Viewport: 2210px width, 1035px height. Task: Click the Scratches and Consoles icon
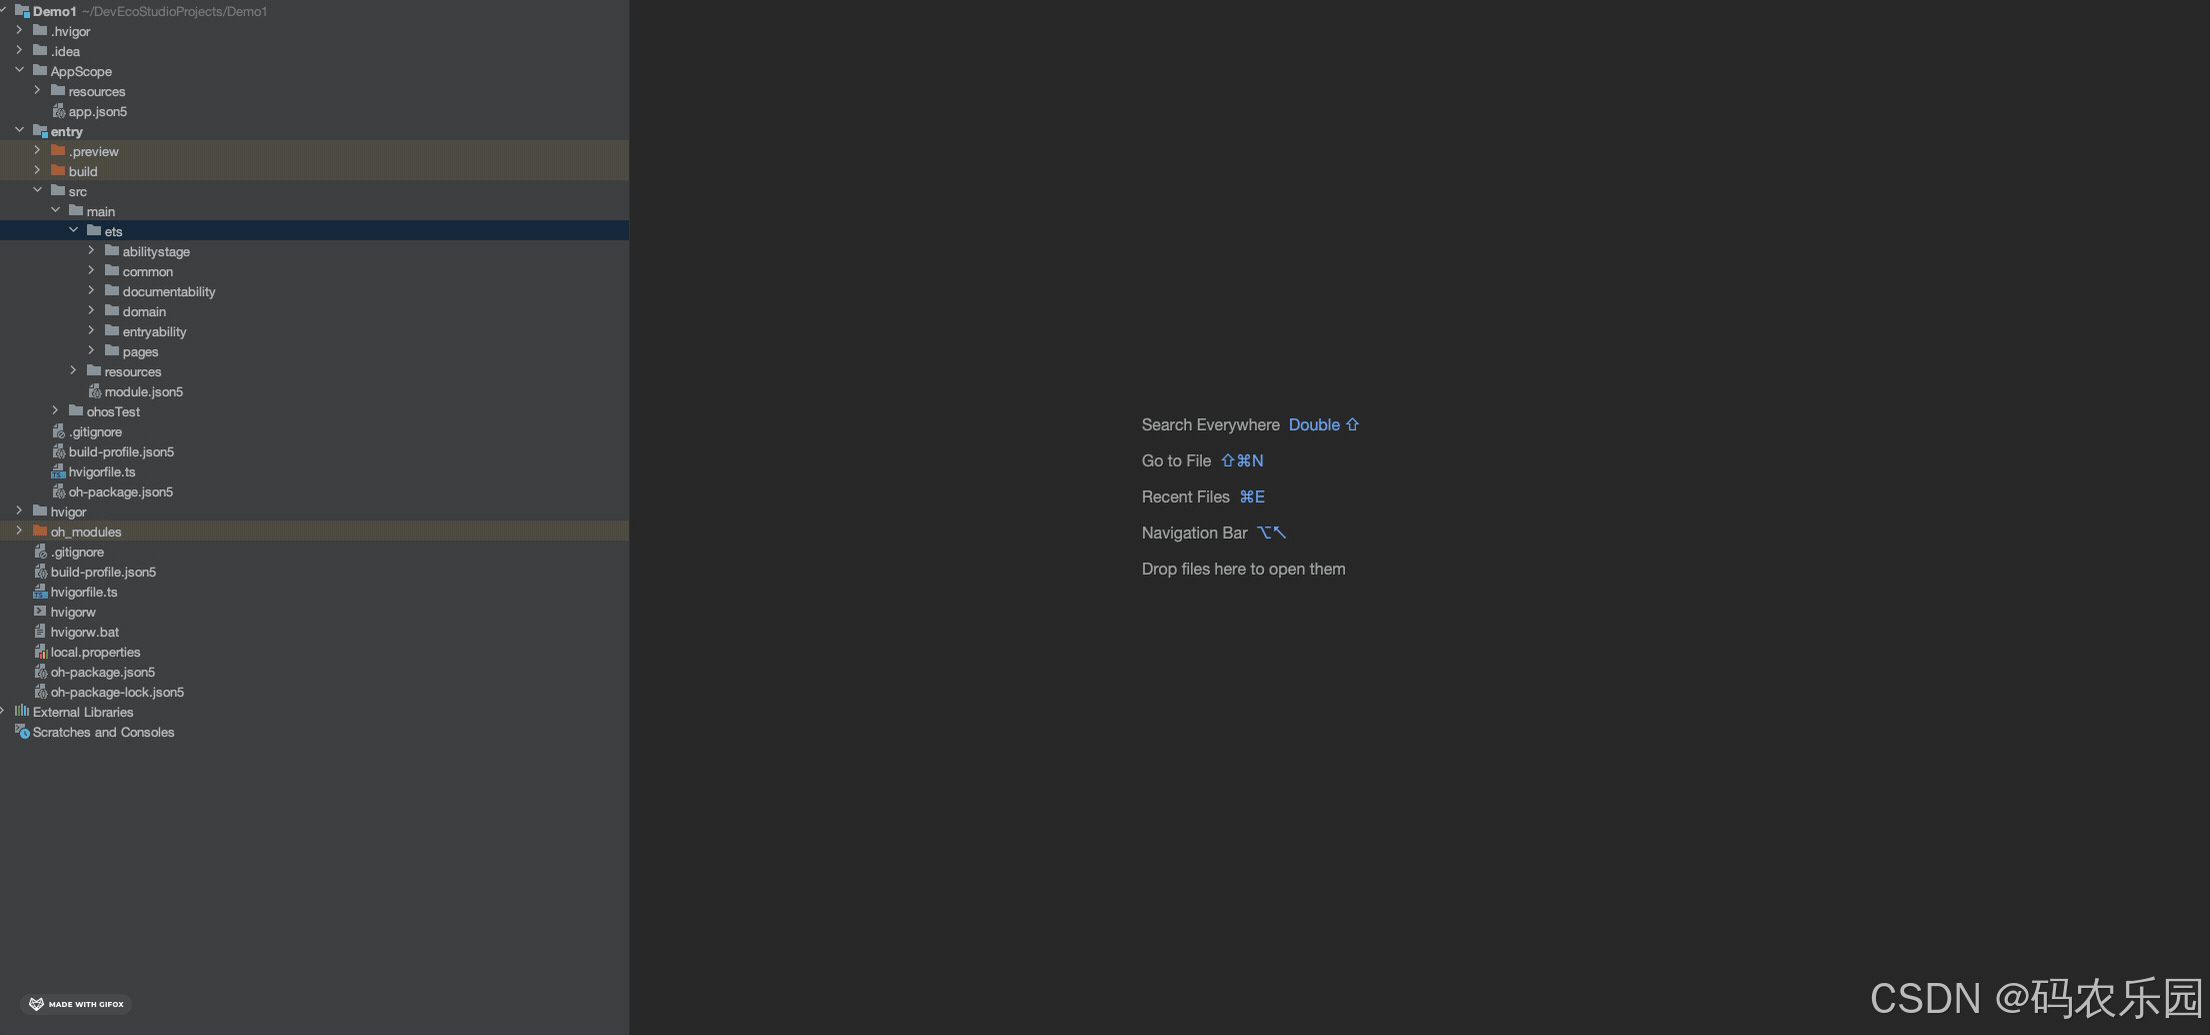(x=22, y=731)
